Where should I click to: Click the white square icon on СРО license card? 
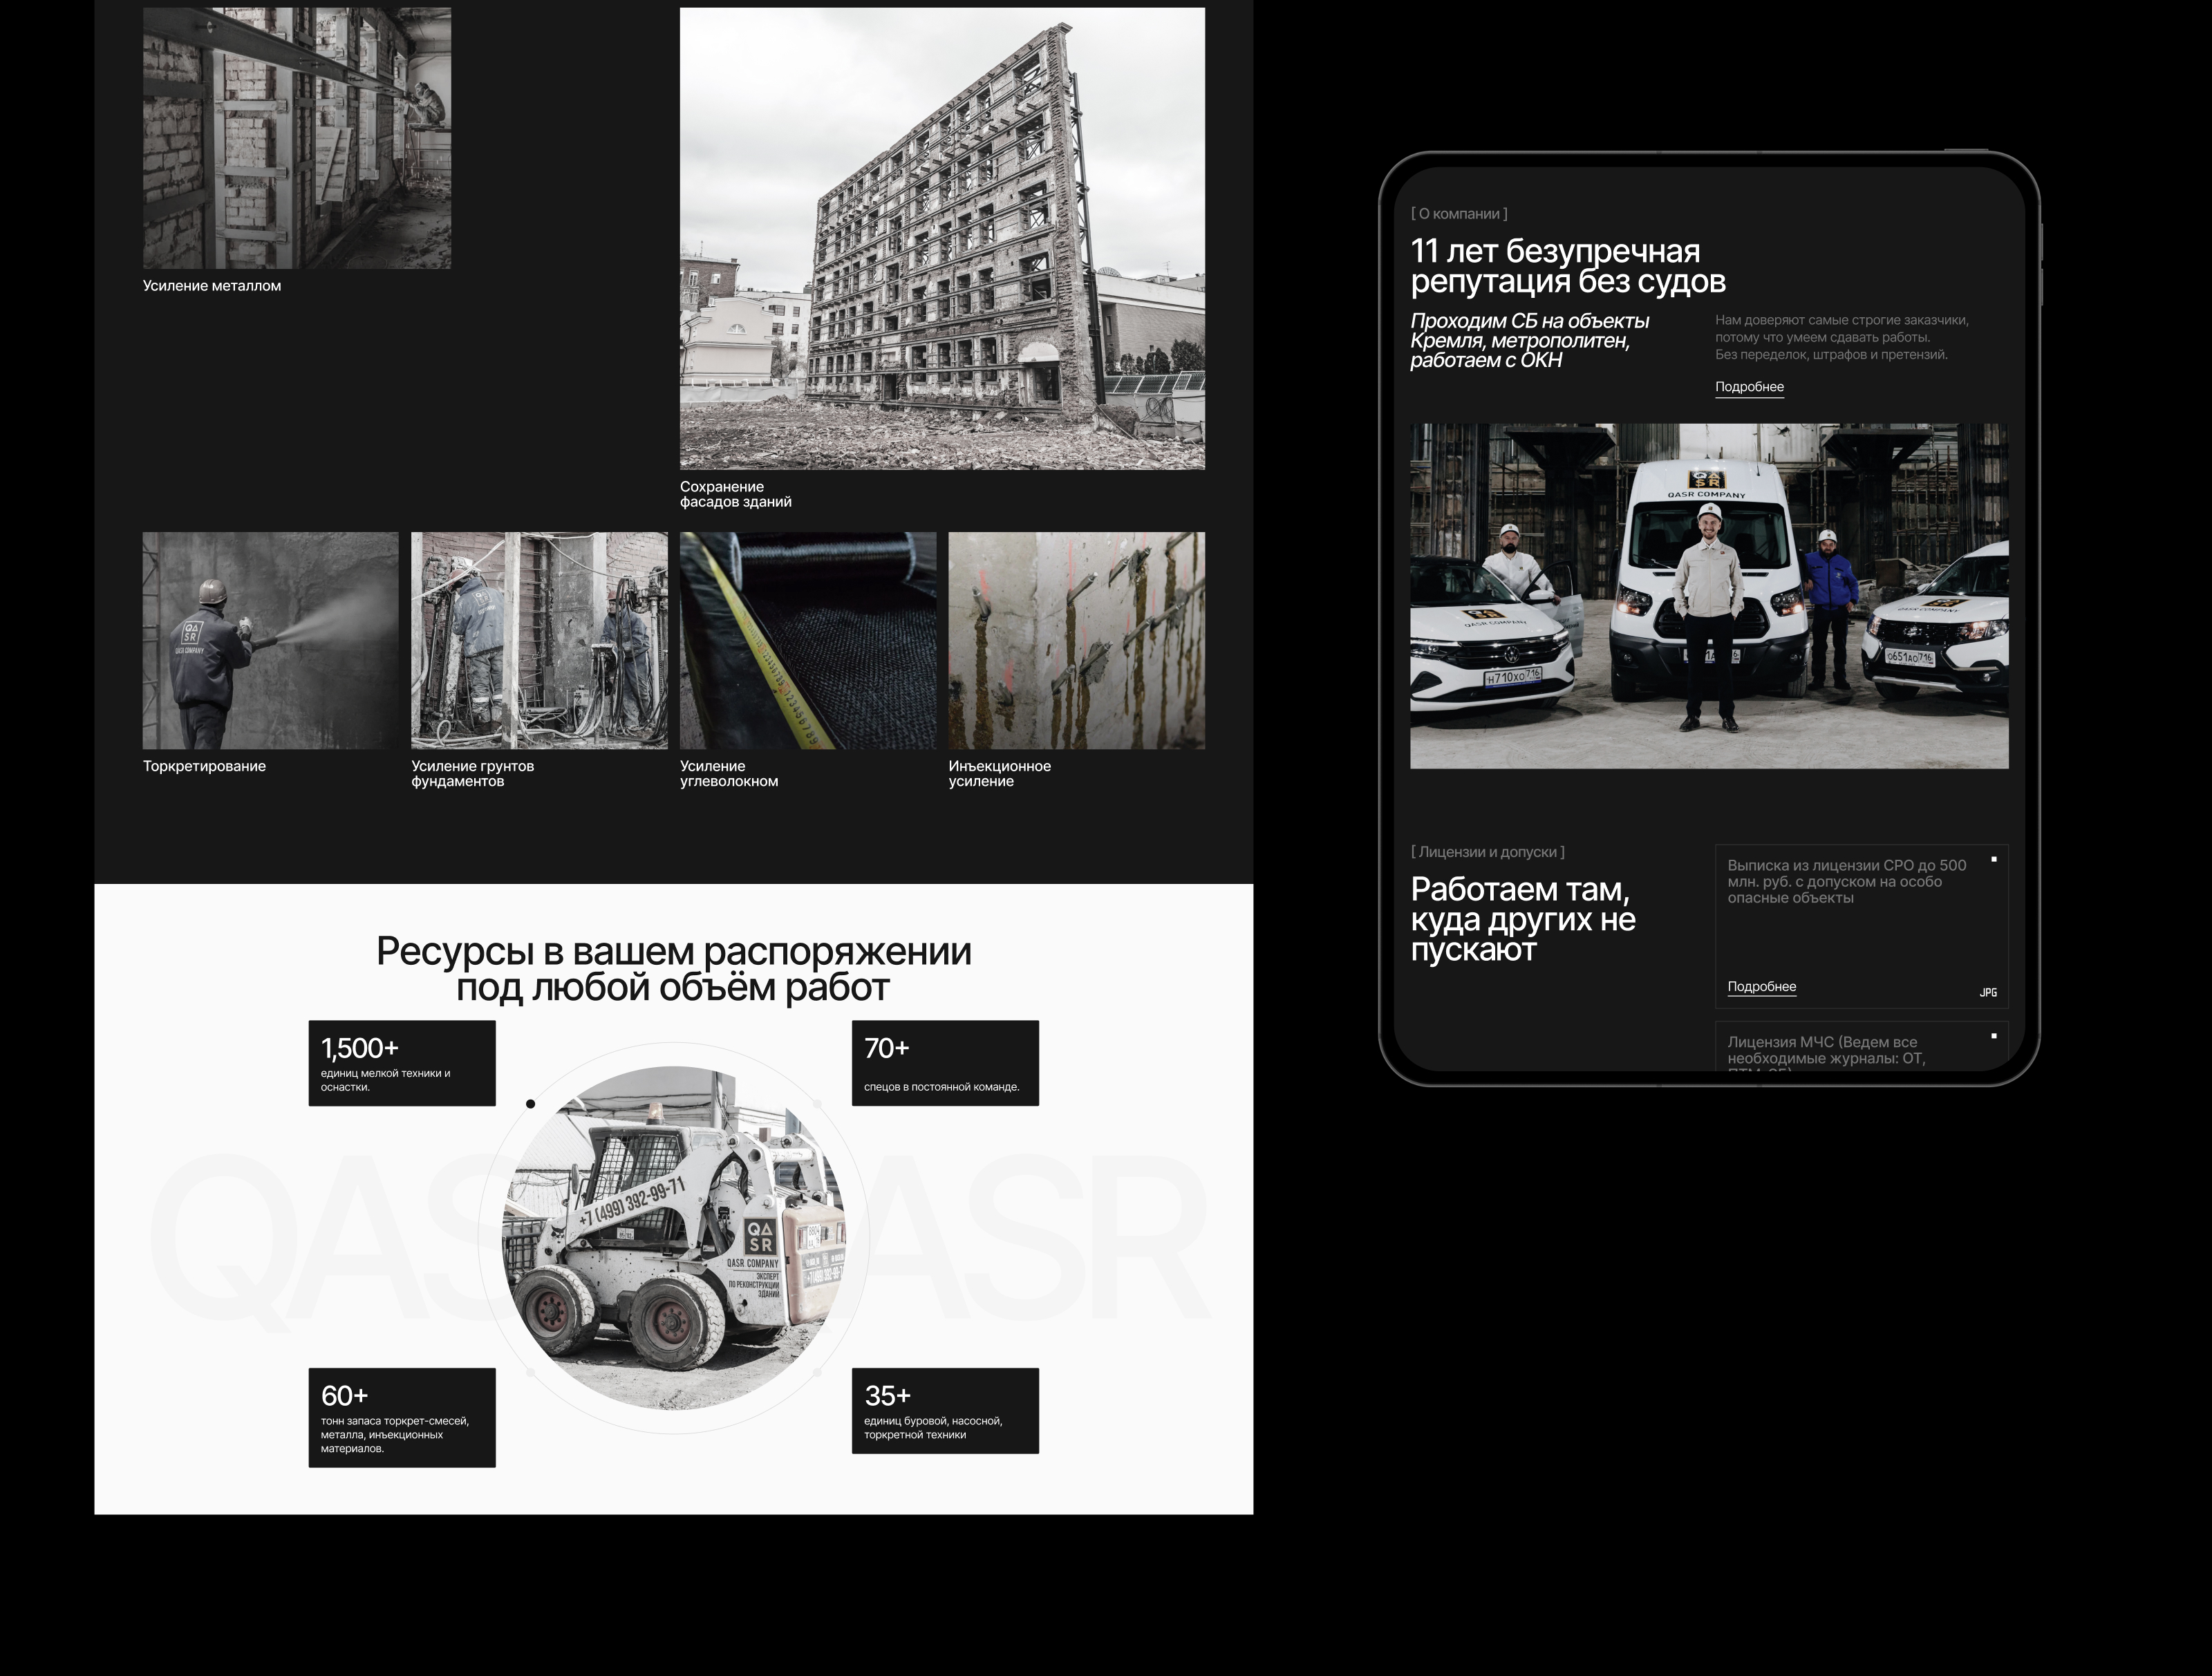1993,859
